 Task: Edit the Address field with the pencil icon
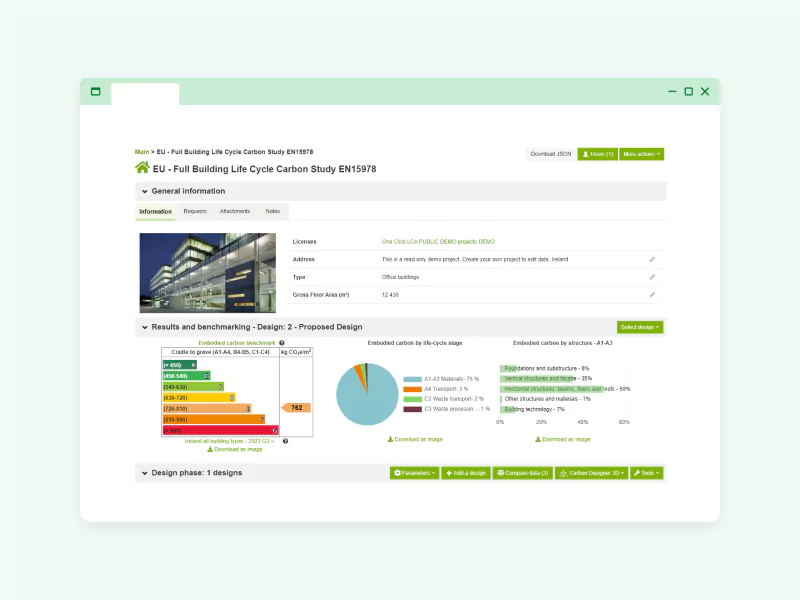pos(652,259)
